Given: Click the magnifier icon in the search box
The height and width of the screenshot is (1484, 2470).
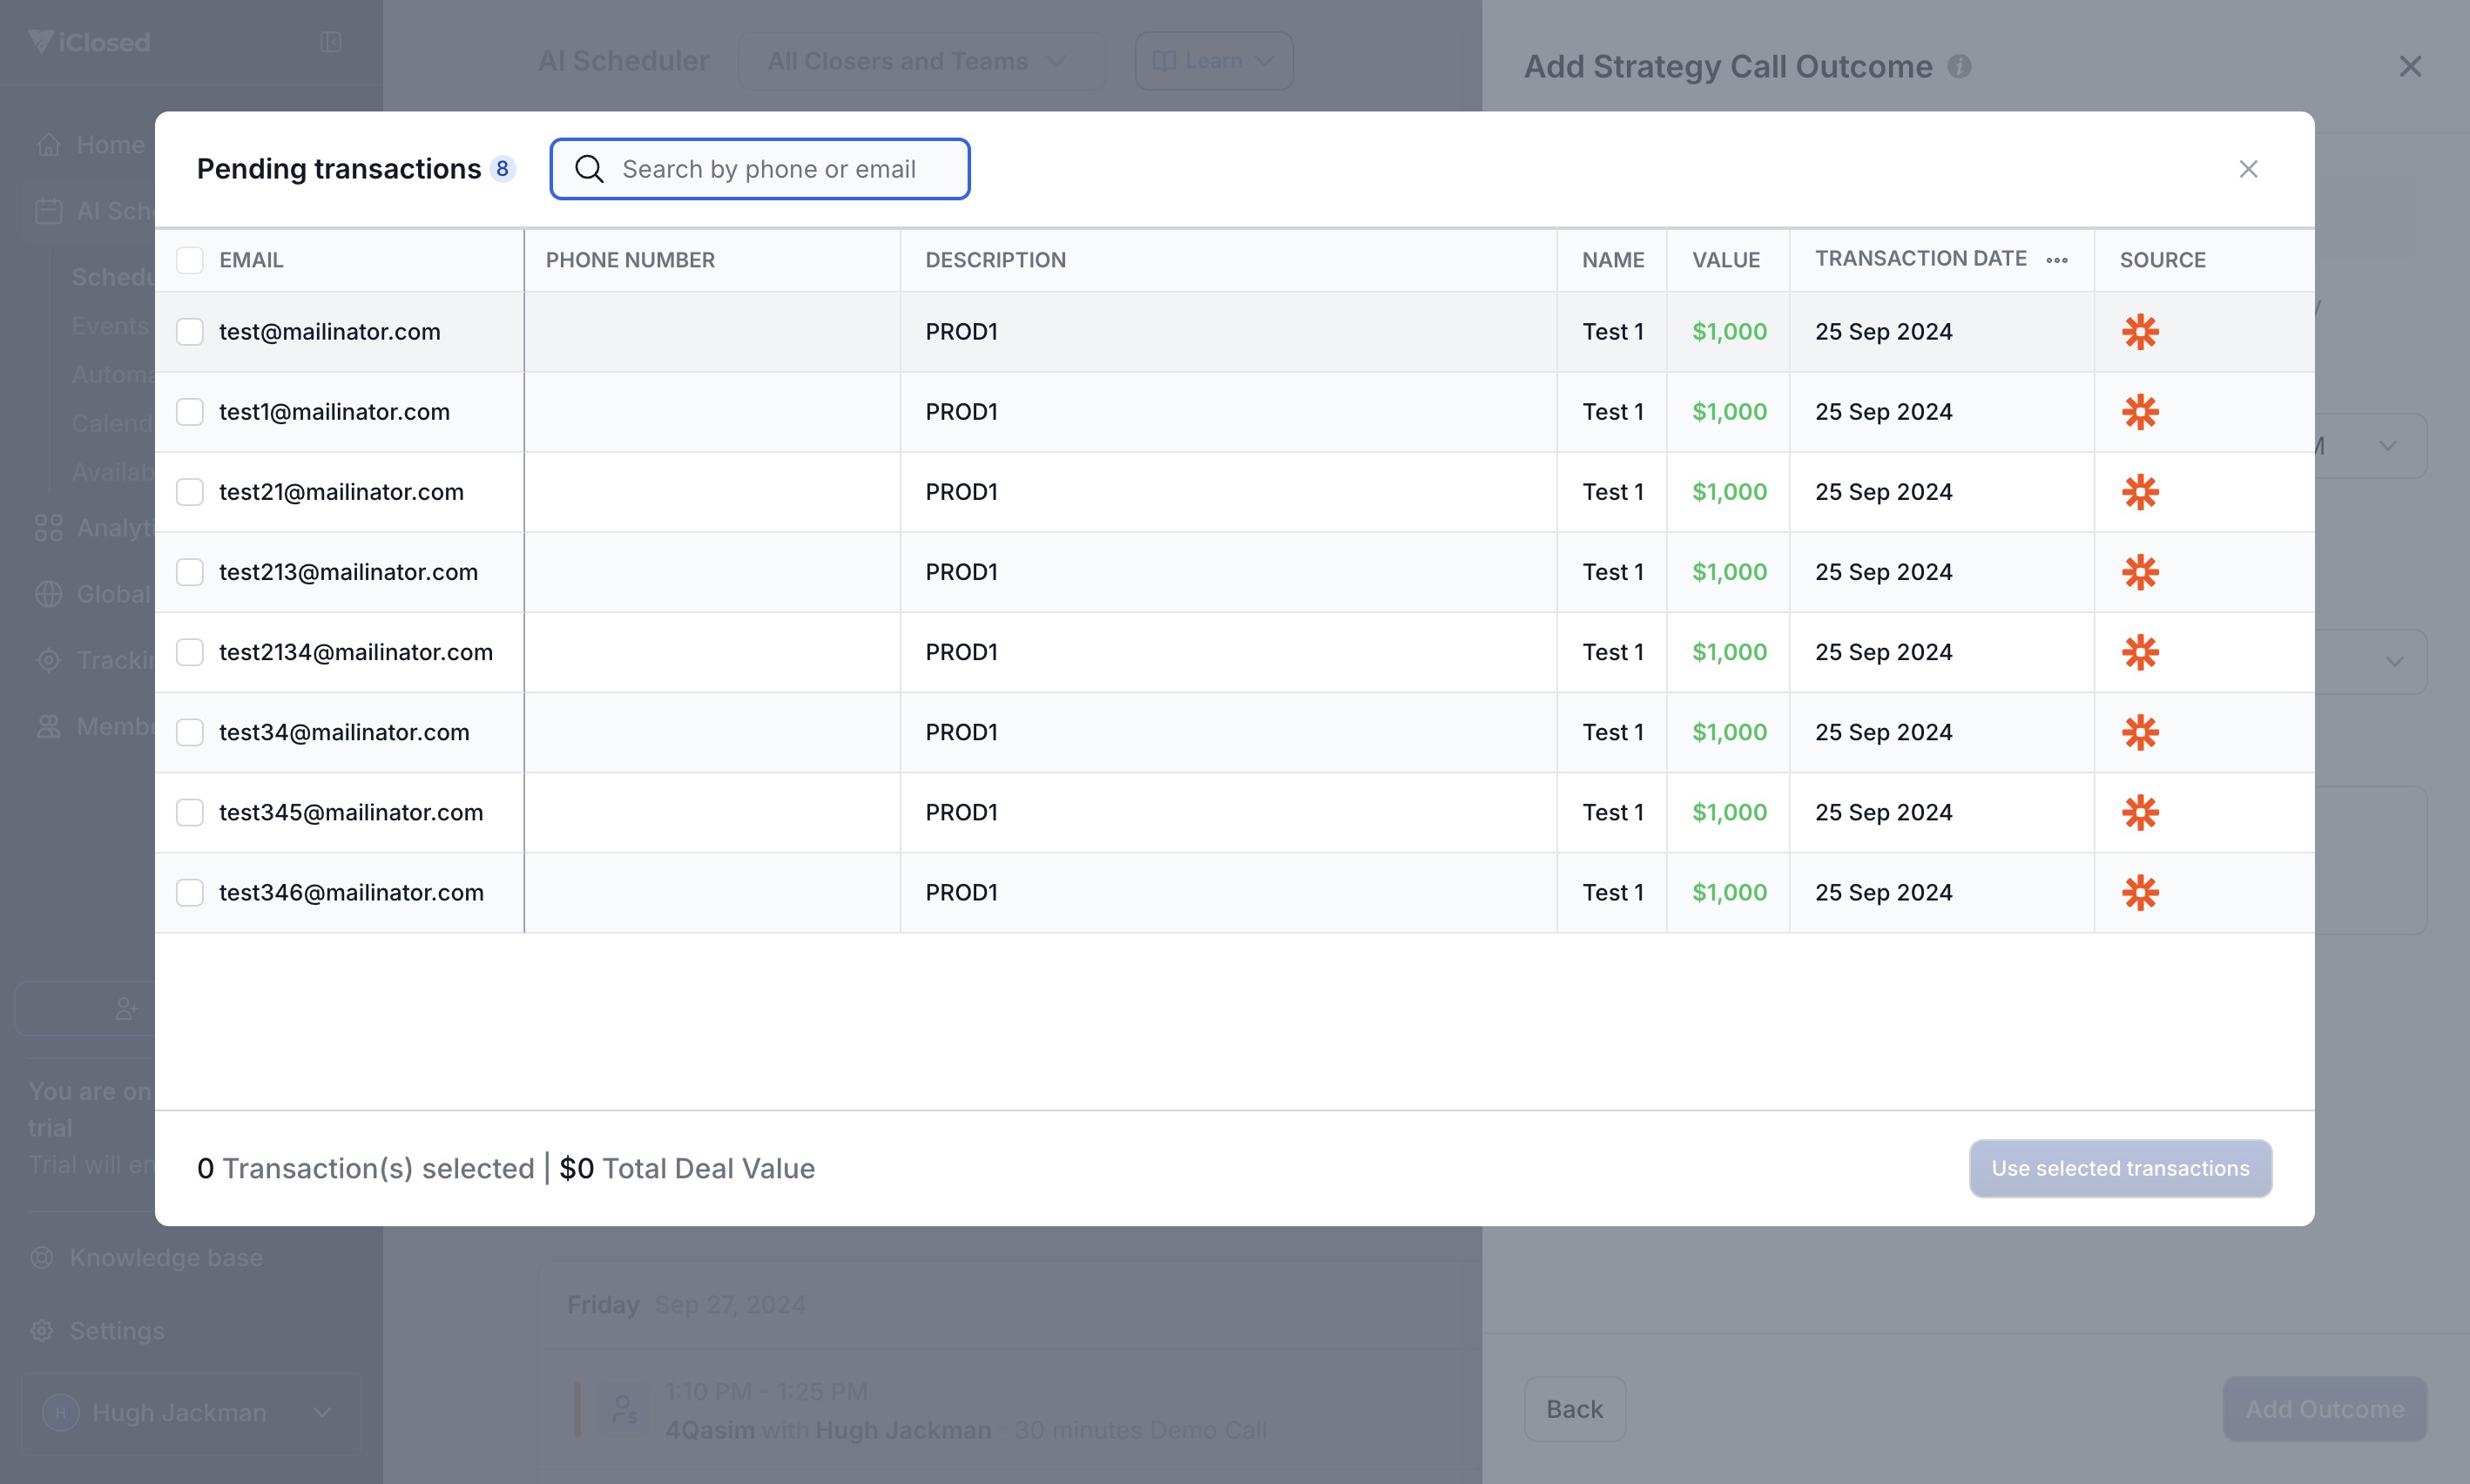Looking at the screenshot, I should point(590,169).
